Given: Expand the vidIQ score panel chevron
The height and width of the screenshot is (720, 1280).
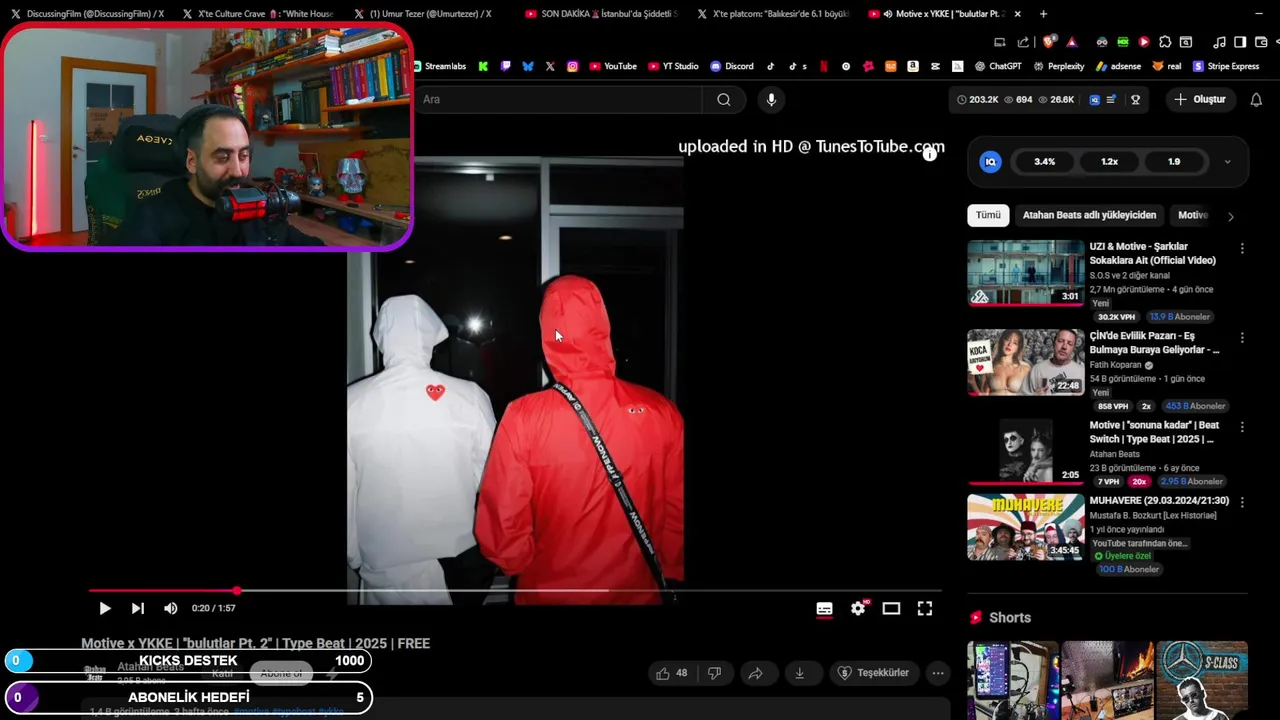Looking at the screenshot, I should coord(1228,162).
